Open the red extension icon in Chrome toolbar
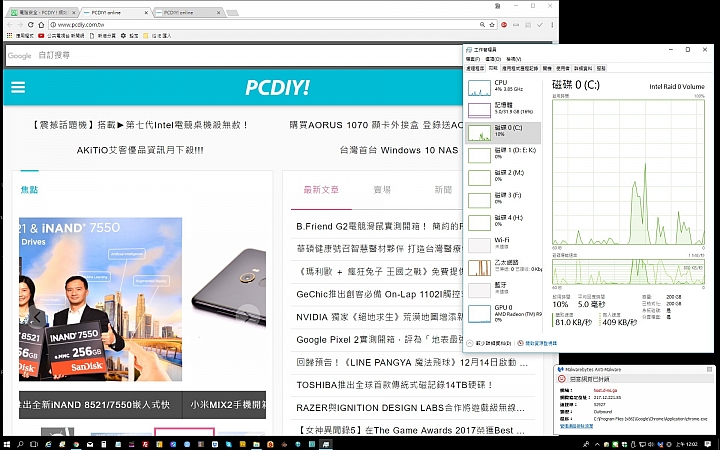Viewport: 720px width, 450px height. pyautogui.click(x=504, y=25)
